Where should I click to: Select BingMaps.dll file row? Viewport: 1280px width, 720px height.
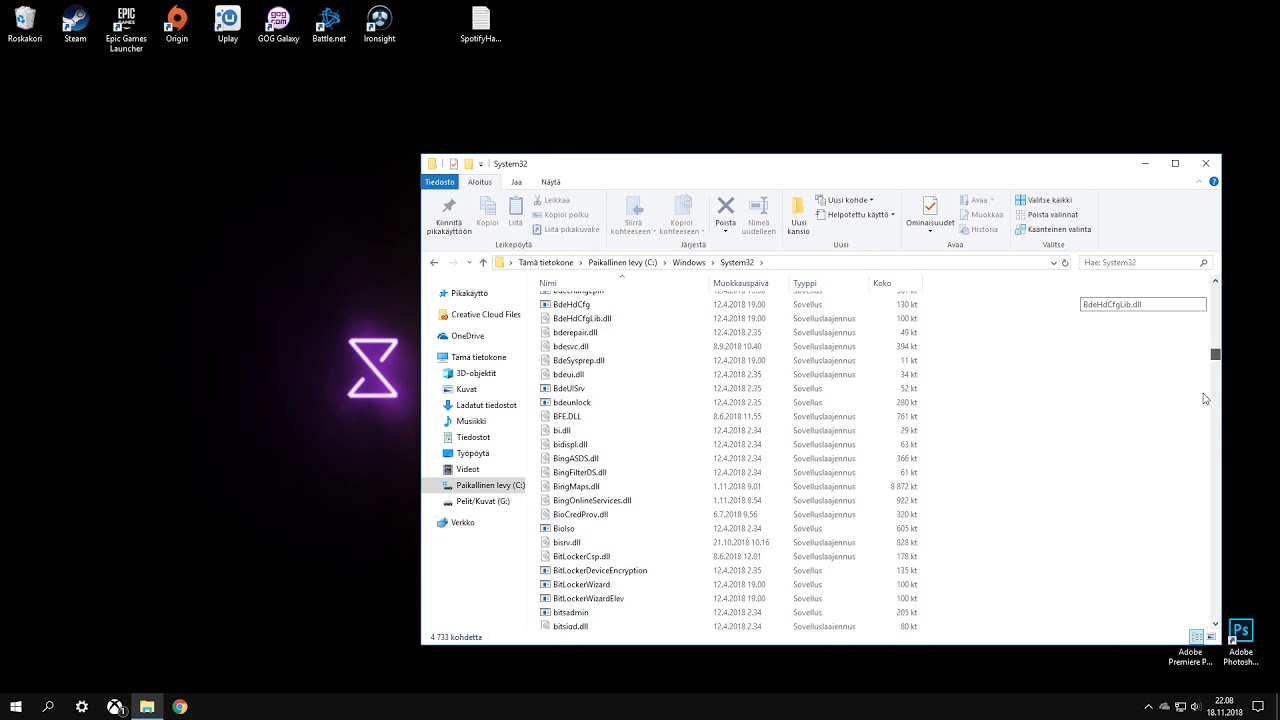[728, 486]
